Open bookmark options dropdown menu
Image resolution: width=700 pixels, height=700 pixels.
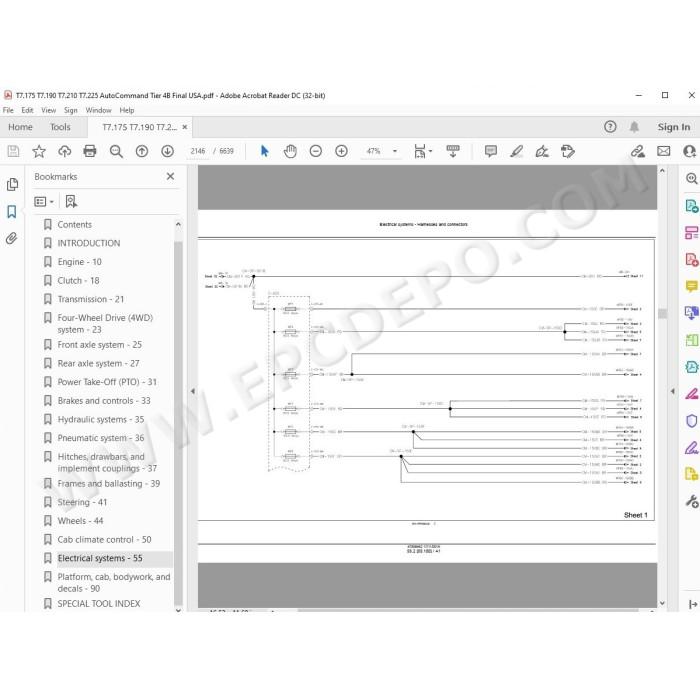[44, 202]
